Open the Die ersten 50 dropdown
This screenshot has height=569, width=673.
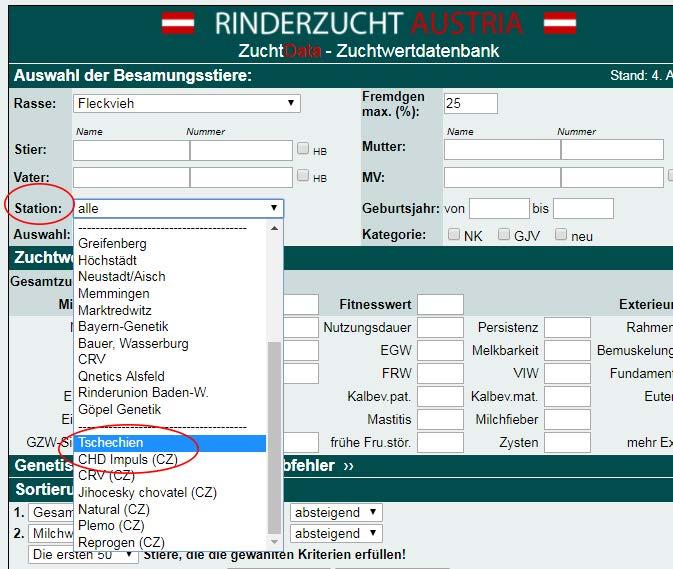83,554
